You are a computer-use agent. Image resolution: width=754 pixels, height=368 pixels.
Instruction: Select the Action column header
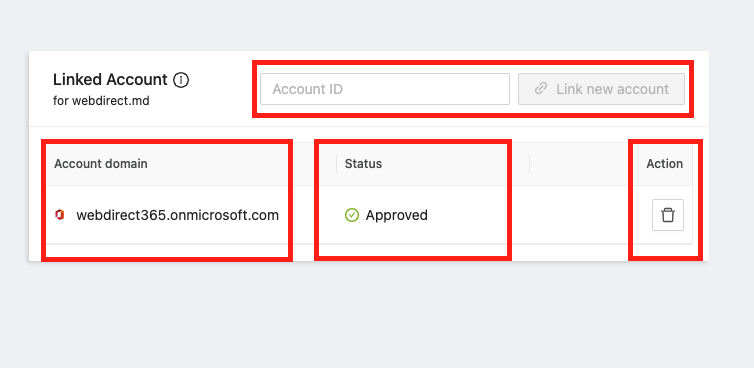(664, 164)
